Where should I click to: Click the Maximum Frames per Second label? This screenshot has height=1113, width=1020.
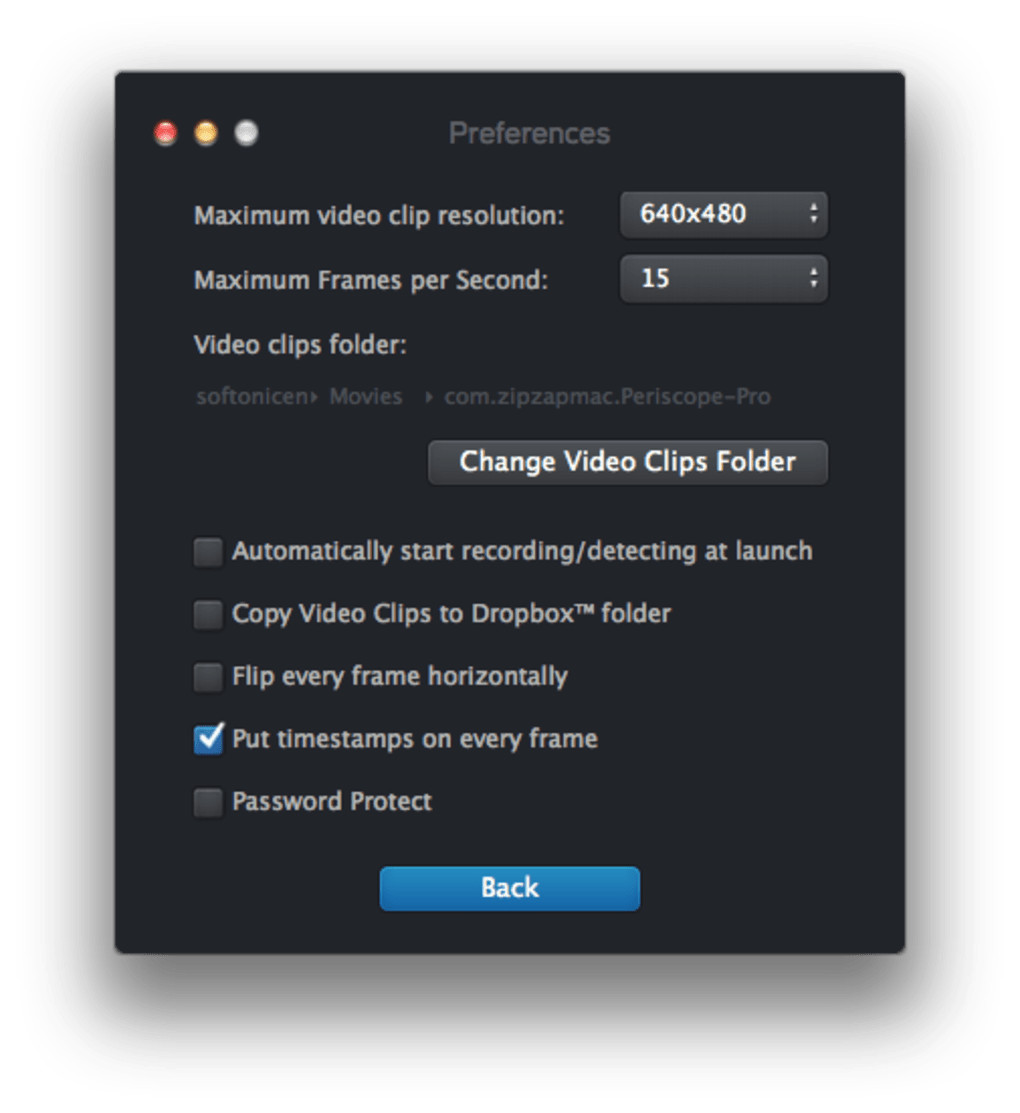371,280
